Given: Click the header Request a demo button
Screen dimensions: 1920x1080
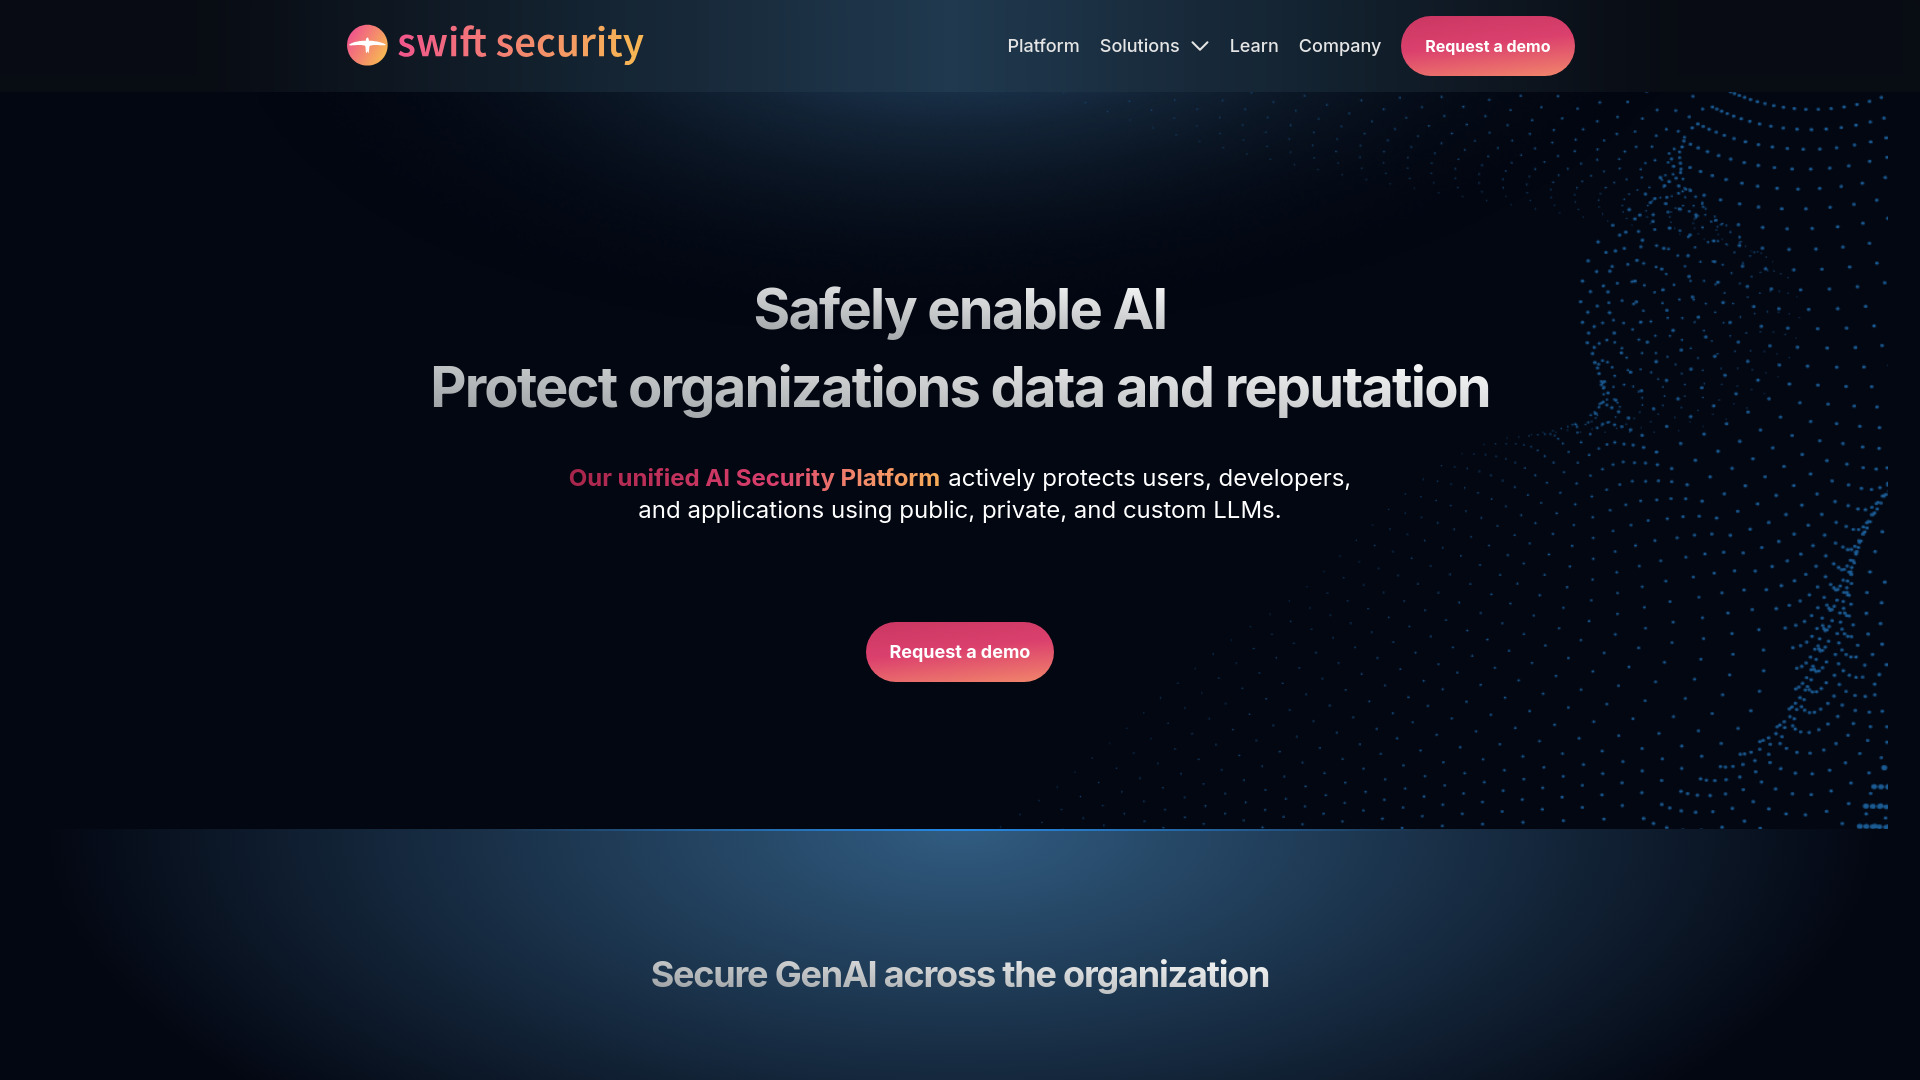Looking at the screenshot, I should [1486, 46].
